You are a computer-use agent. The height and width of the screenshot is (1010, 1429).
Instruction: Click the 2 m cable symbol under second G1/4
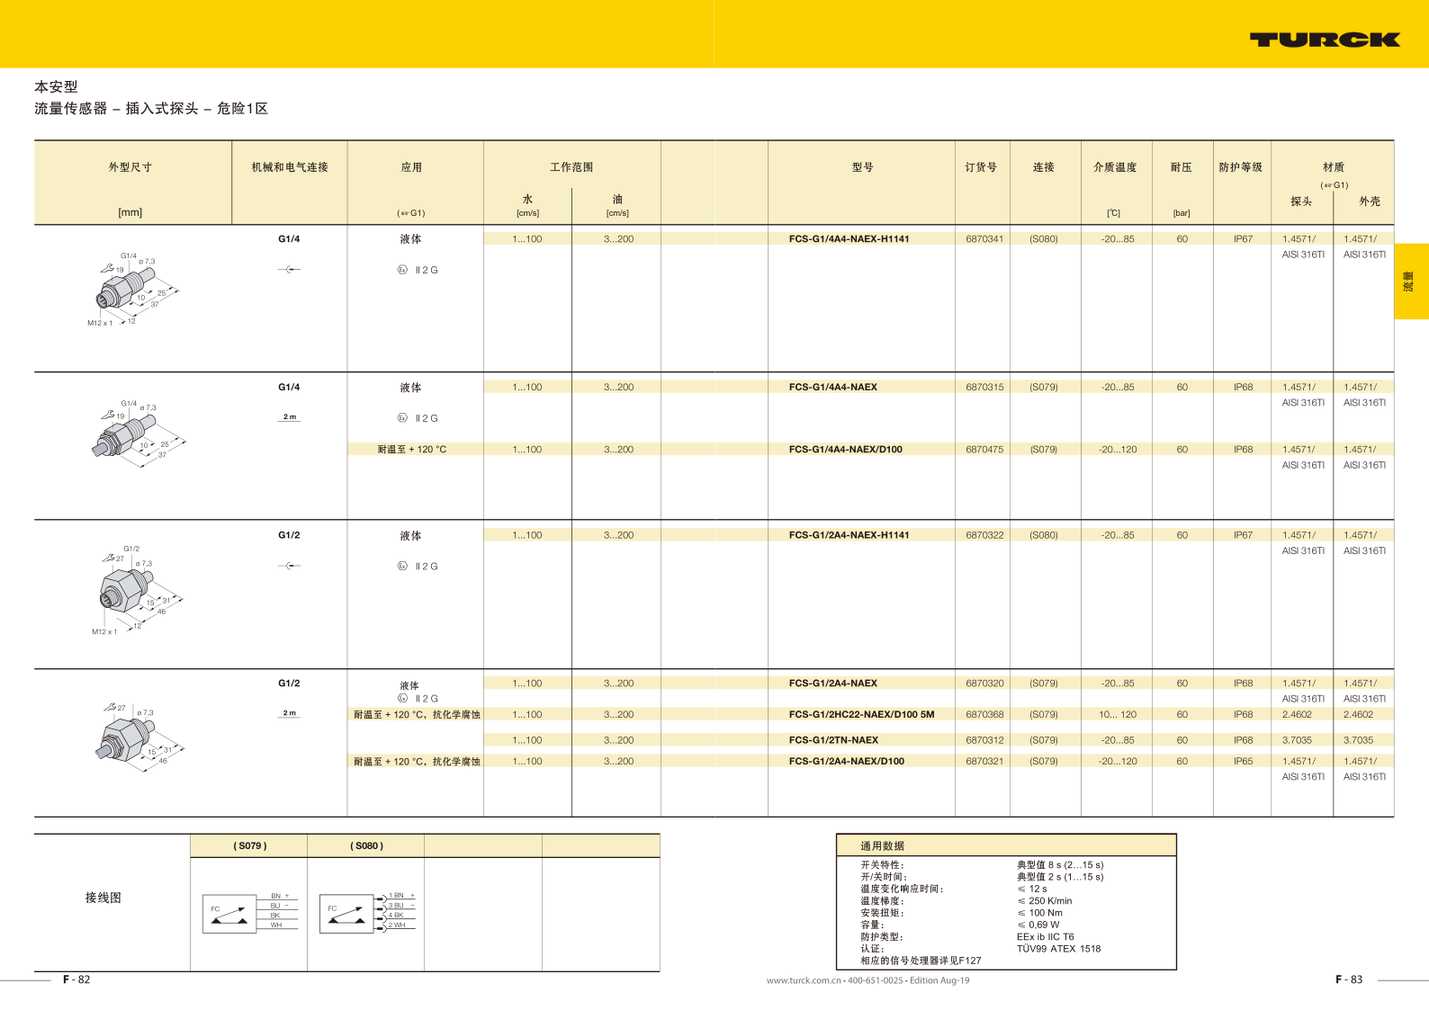click(x=289, y=417)
